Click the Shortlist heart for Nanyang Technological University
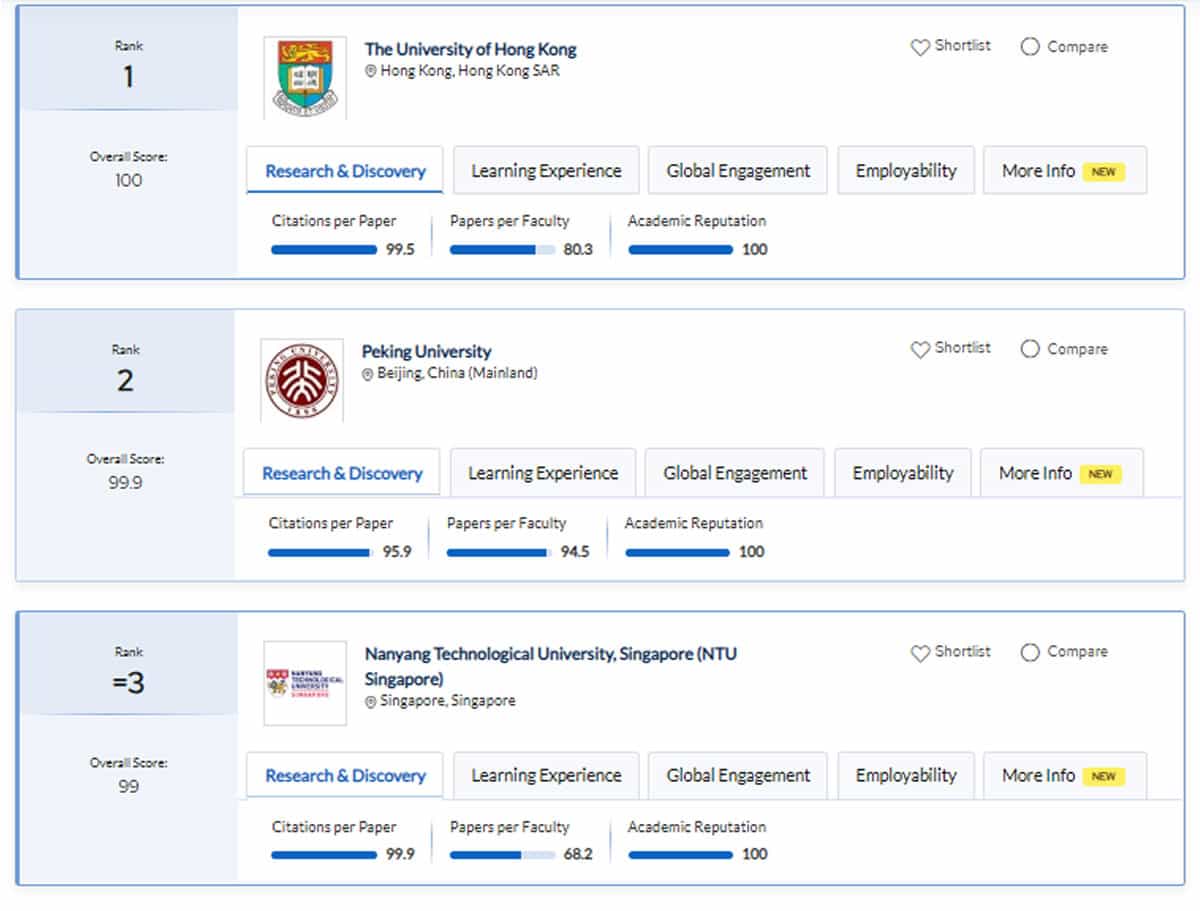The image size is (1200, 911). [920, 653]
